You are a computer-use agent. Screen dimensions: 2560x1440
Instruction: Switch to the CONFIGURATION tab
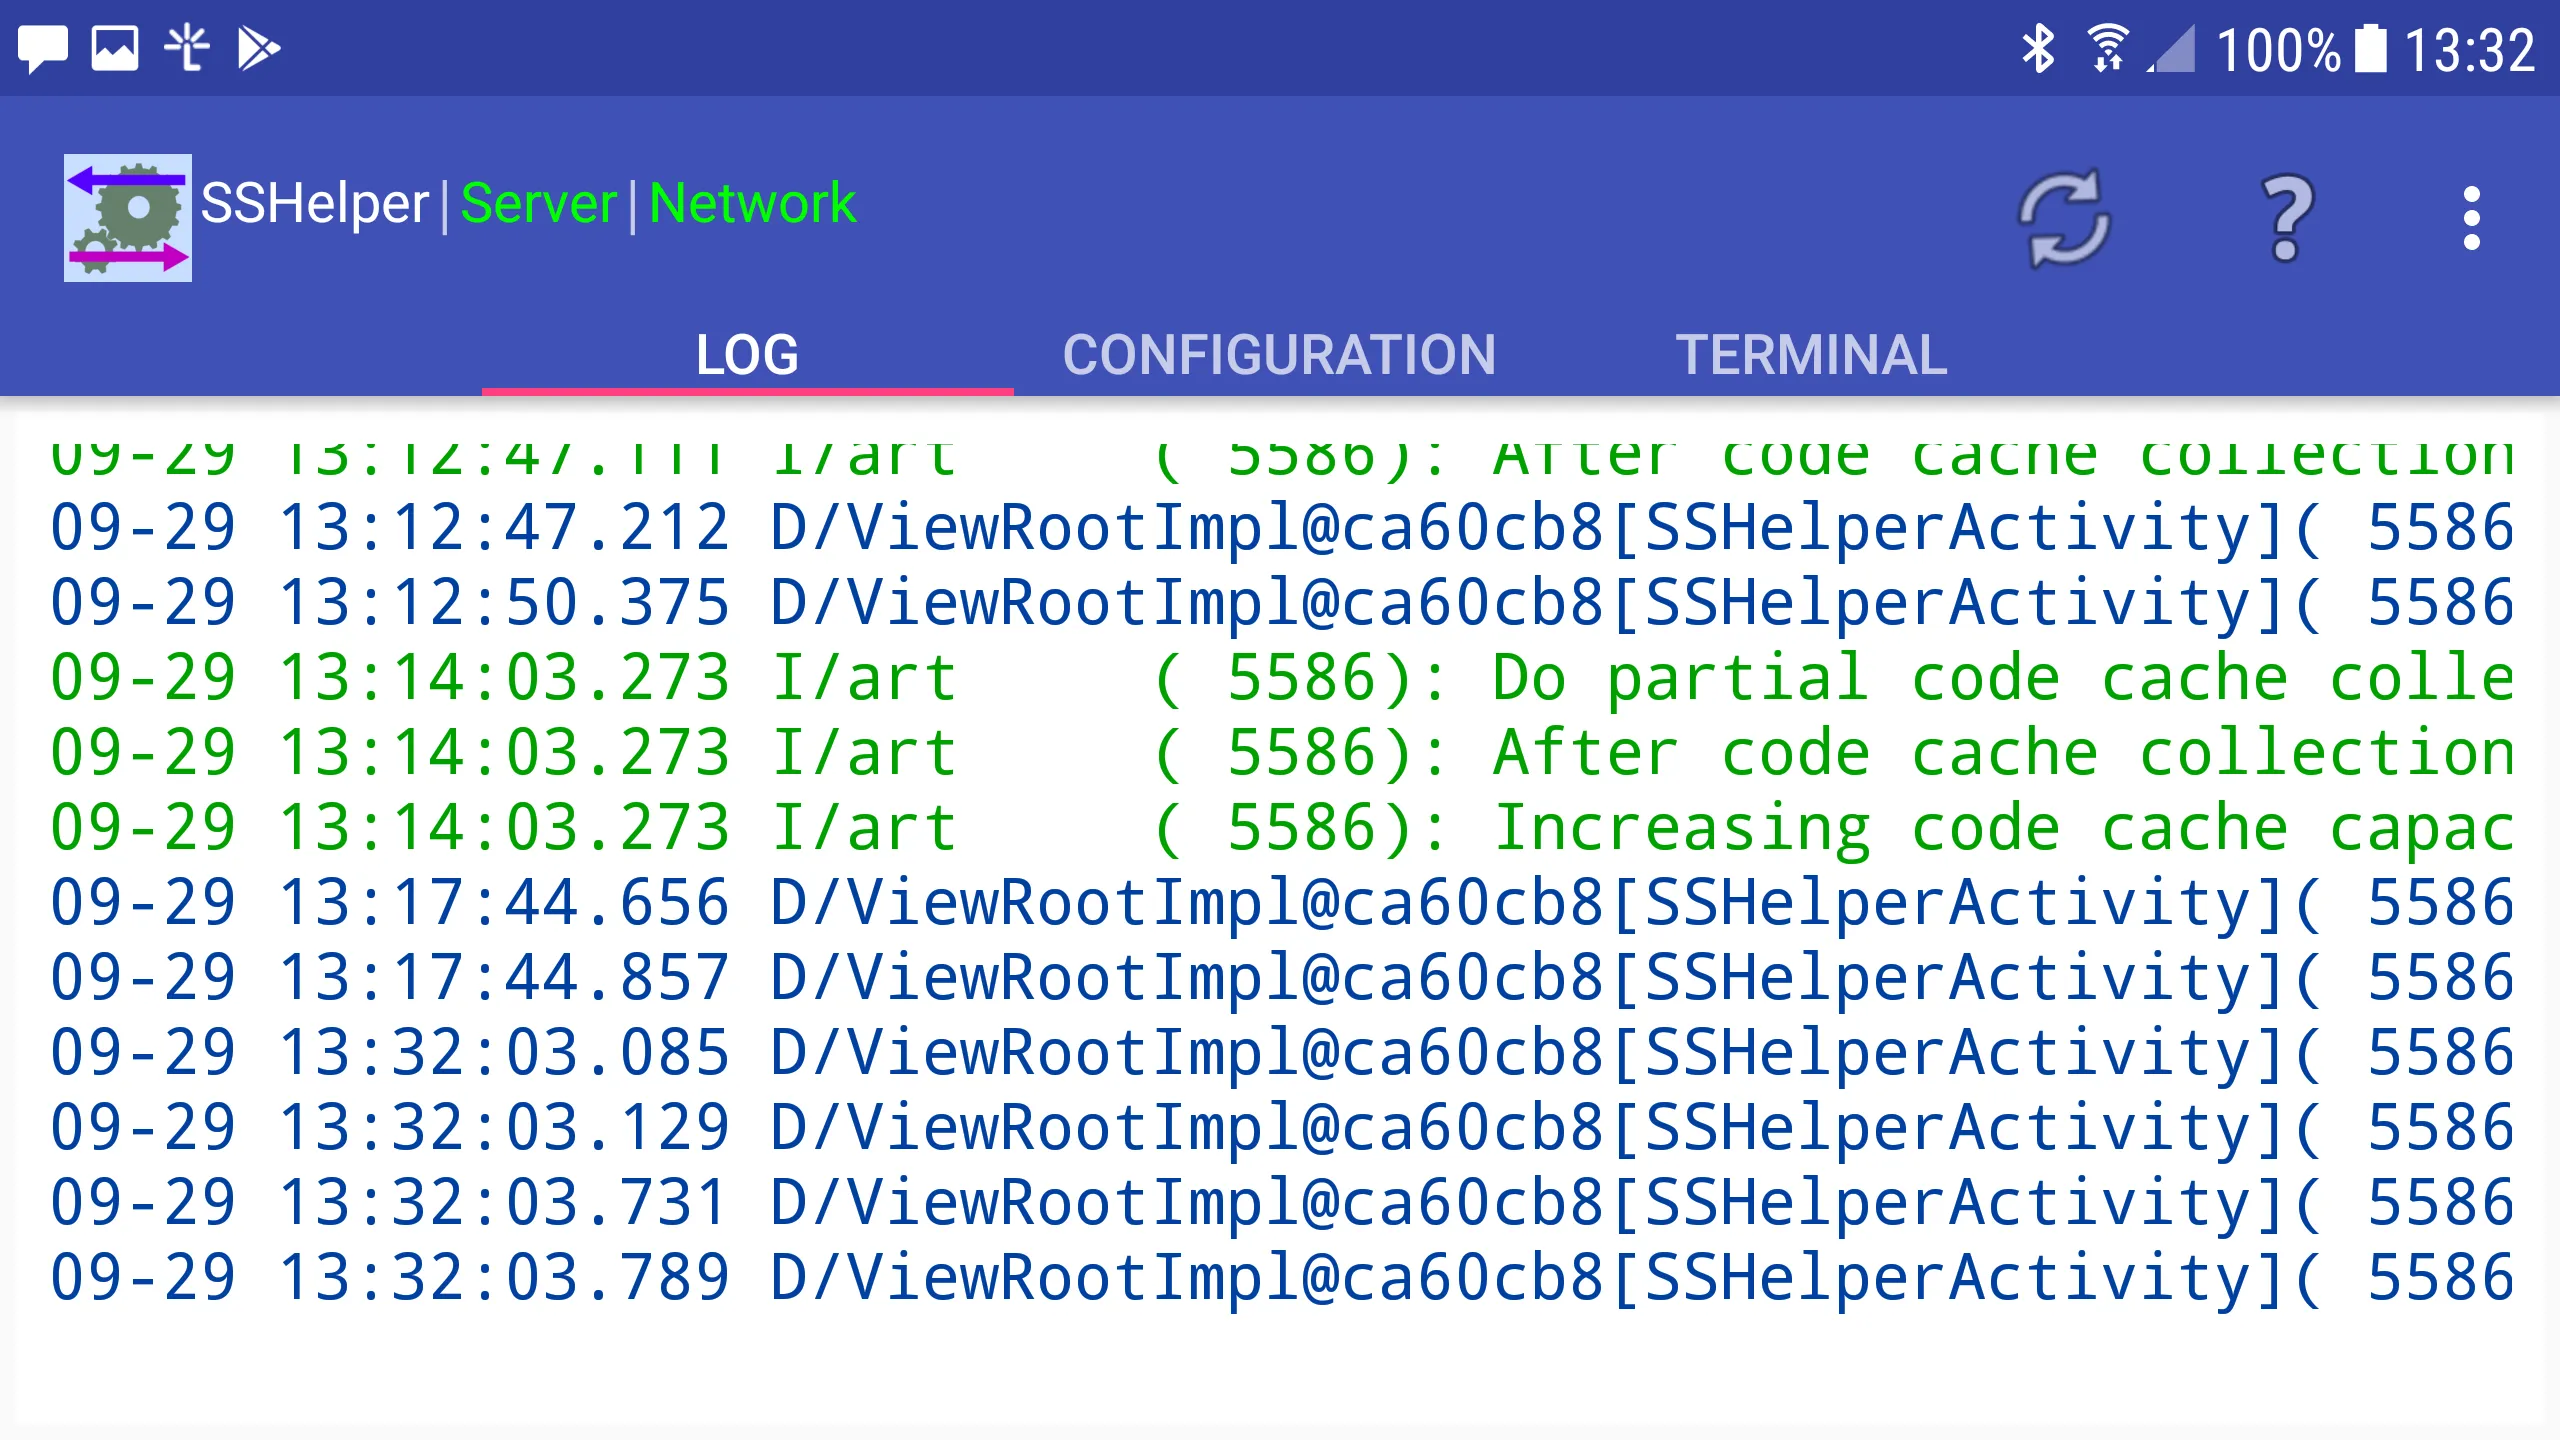[1280, 353]
